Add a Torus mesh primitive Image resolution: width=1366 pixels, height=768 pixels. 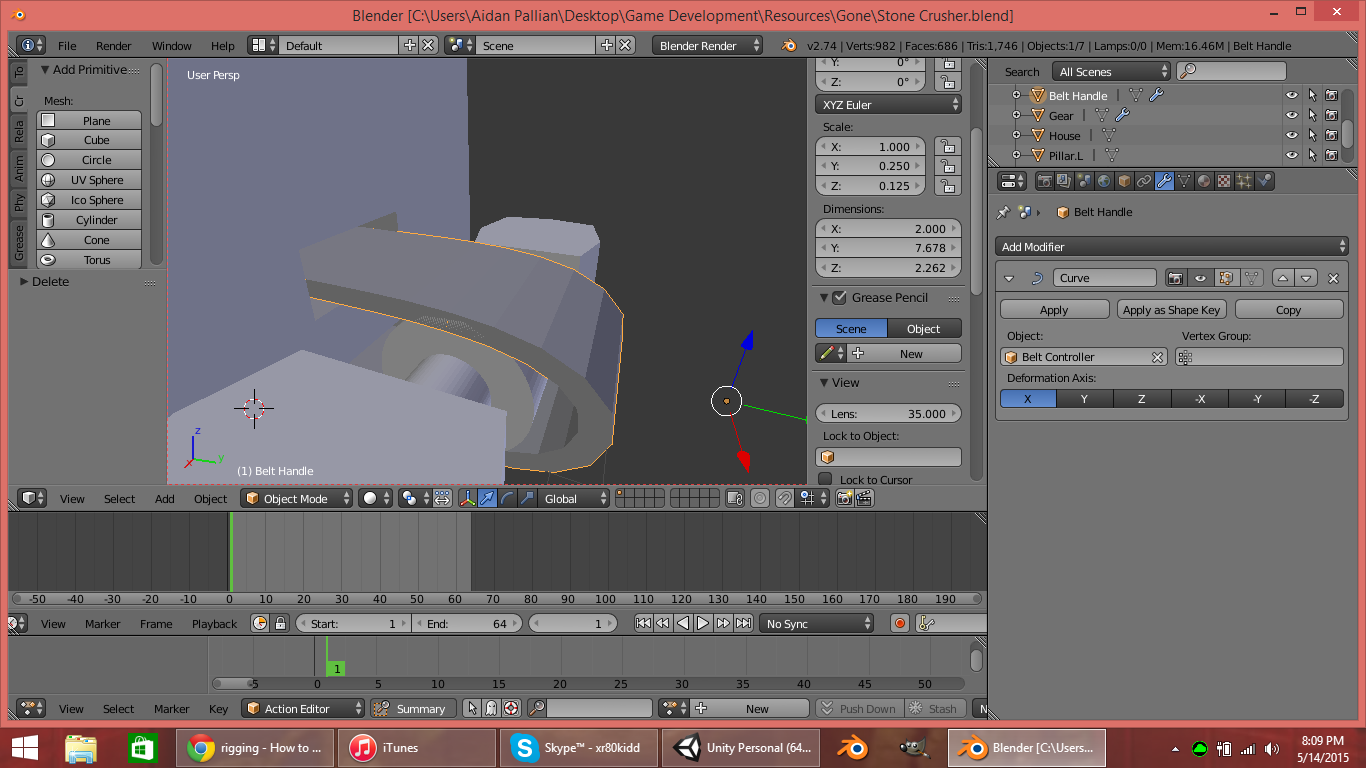(x=89, y=260)
